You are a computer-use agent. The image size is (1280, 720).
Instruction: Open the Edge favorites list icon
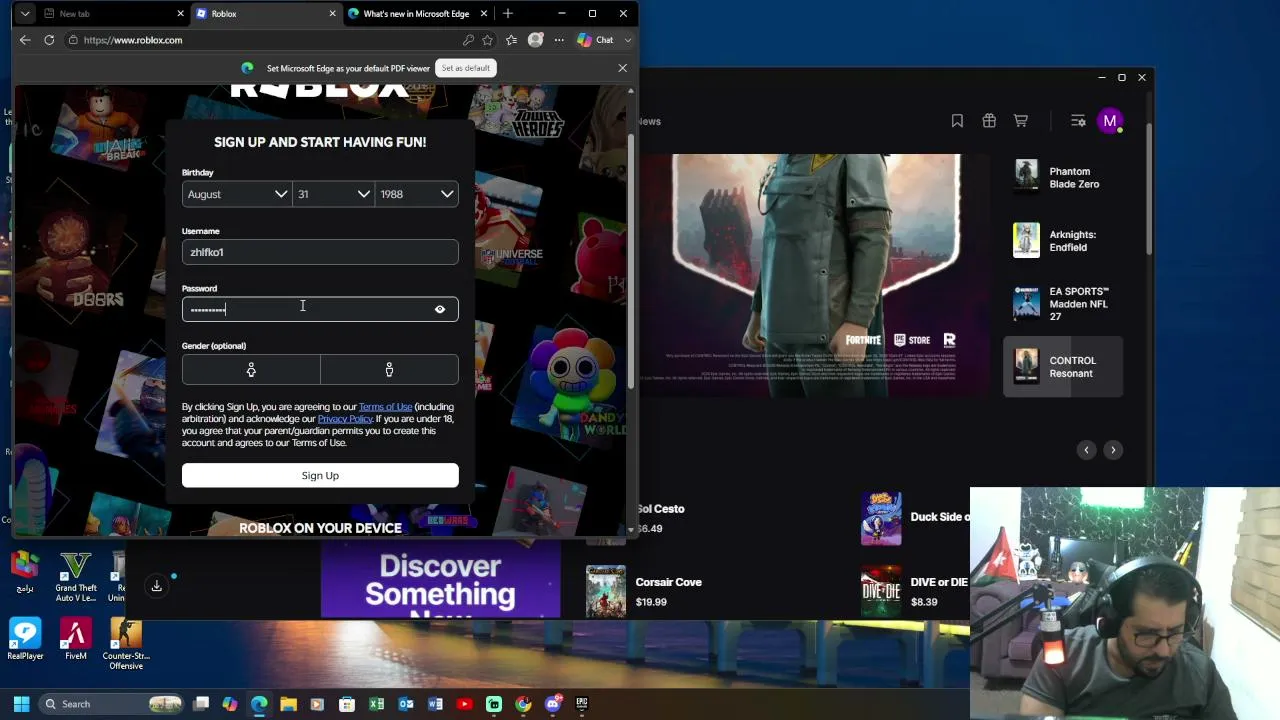(511, 40)
